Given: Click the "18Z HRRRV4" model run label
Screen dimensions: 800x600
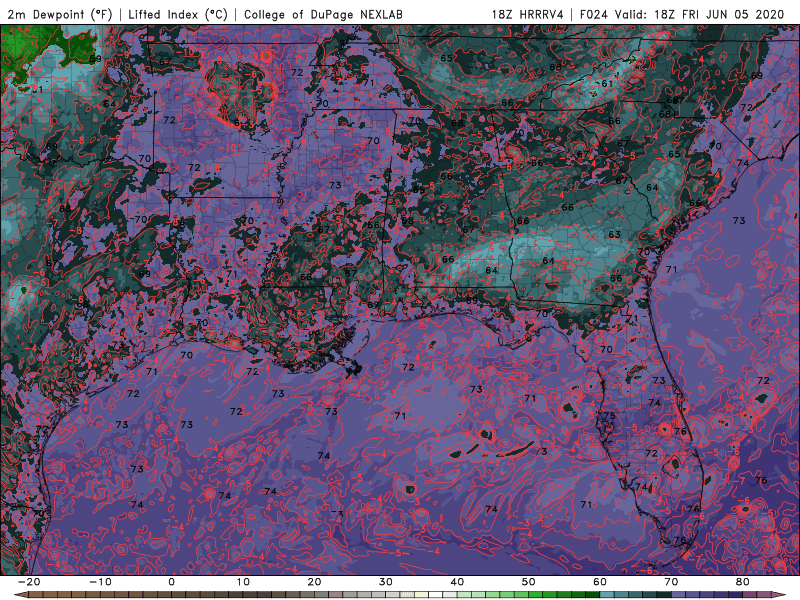Looking at the screenshot, I should click(528, 14).
